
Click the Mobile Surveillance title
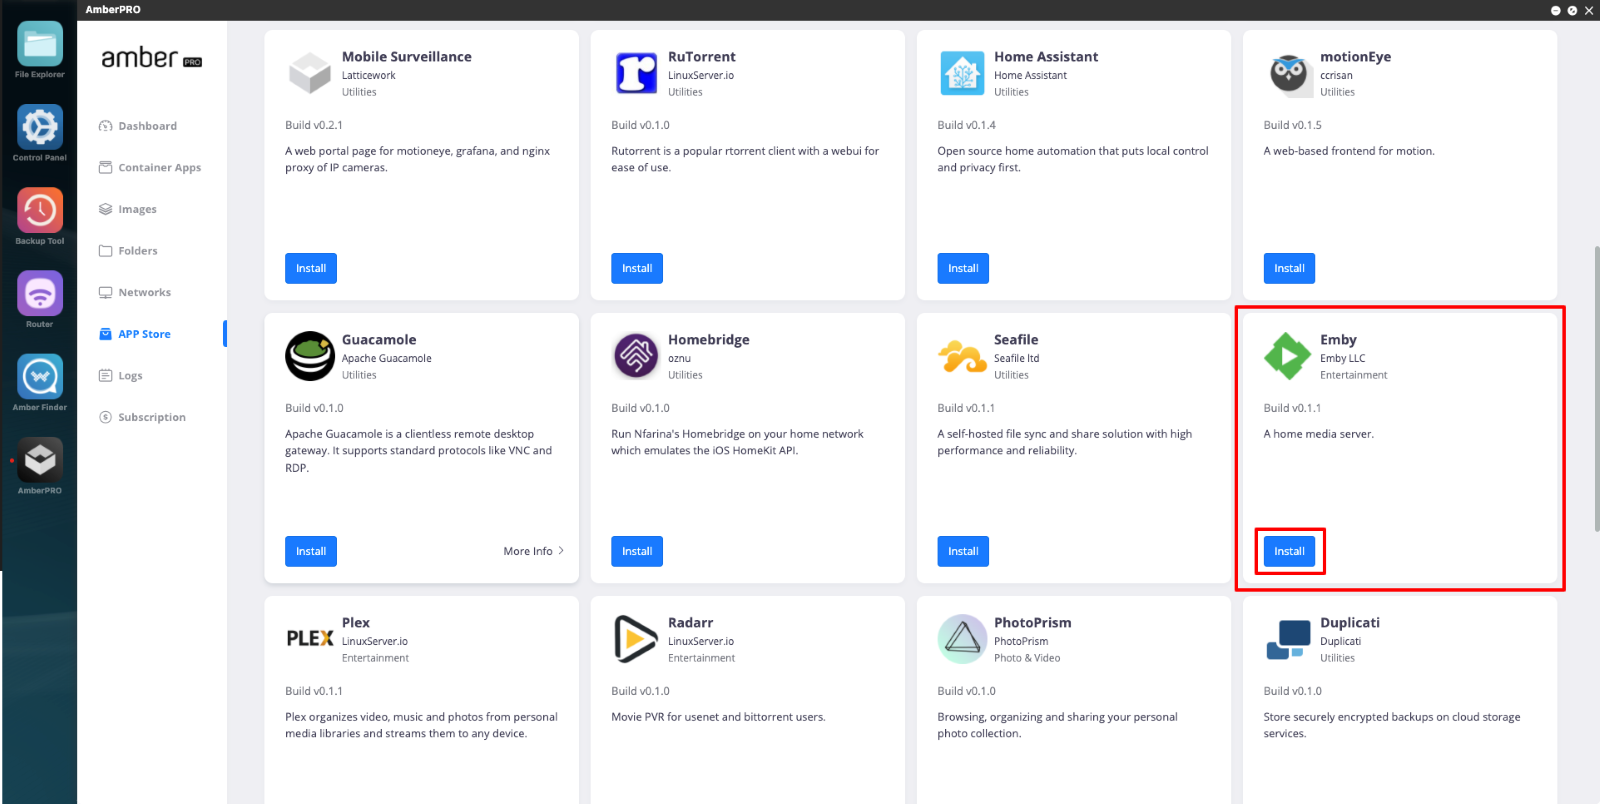tap(407, 57)
